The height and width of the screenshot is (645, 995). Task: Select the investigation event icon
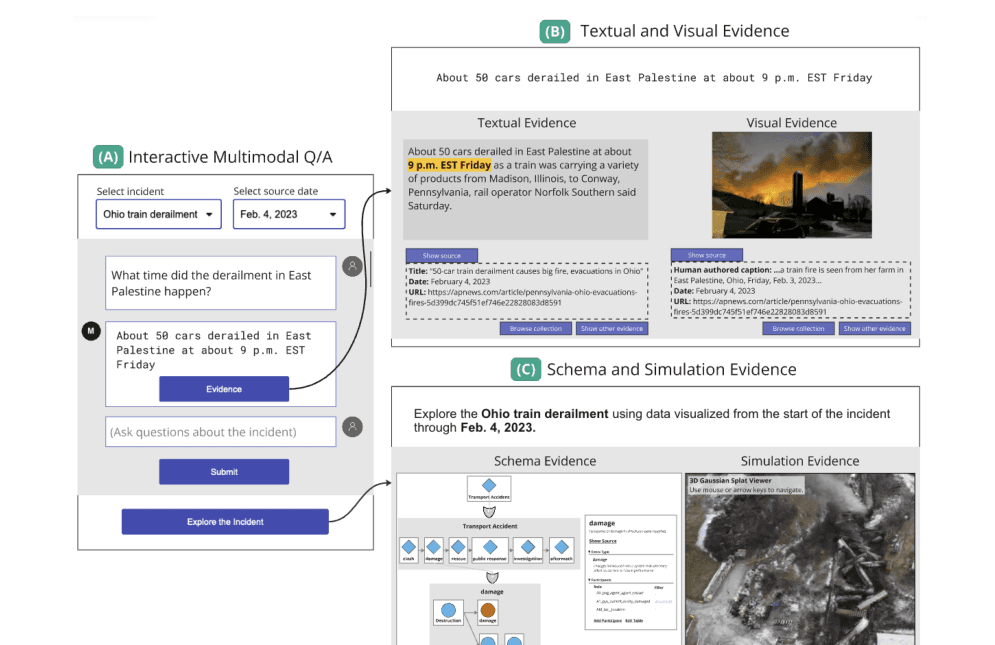528,546
